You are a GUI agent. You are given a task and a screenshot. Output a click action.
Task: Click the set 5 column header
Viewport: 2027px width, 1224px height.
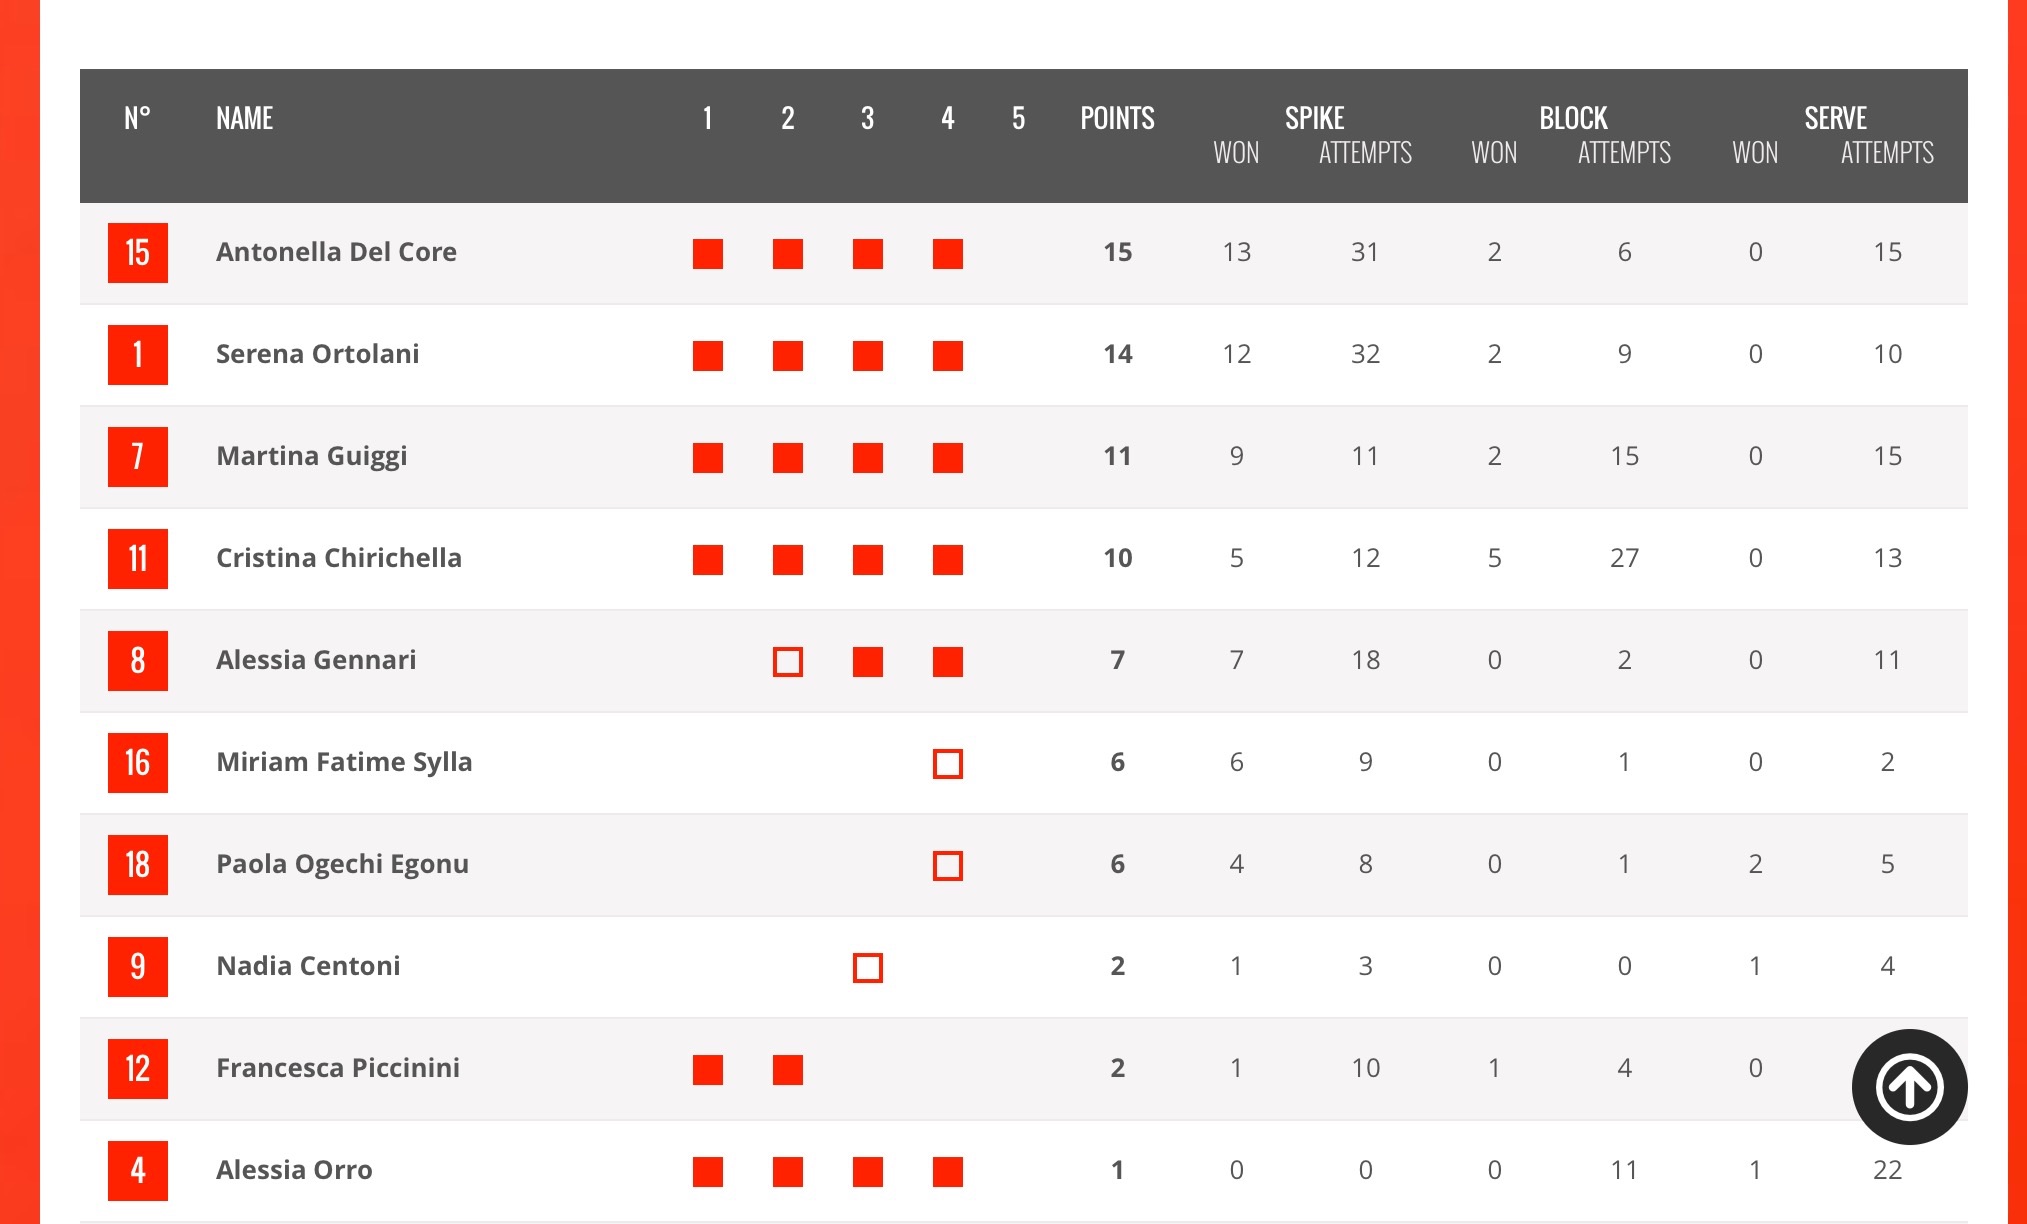1018,118
